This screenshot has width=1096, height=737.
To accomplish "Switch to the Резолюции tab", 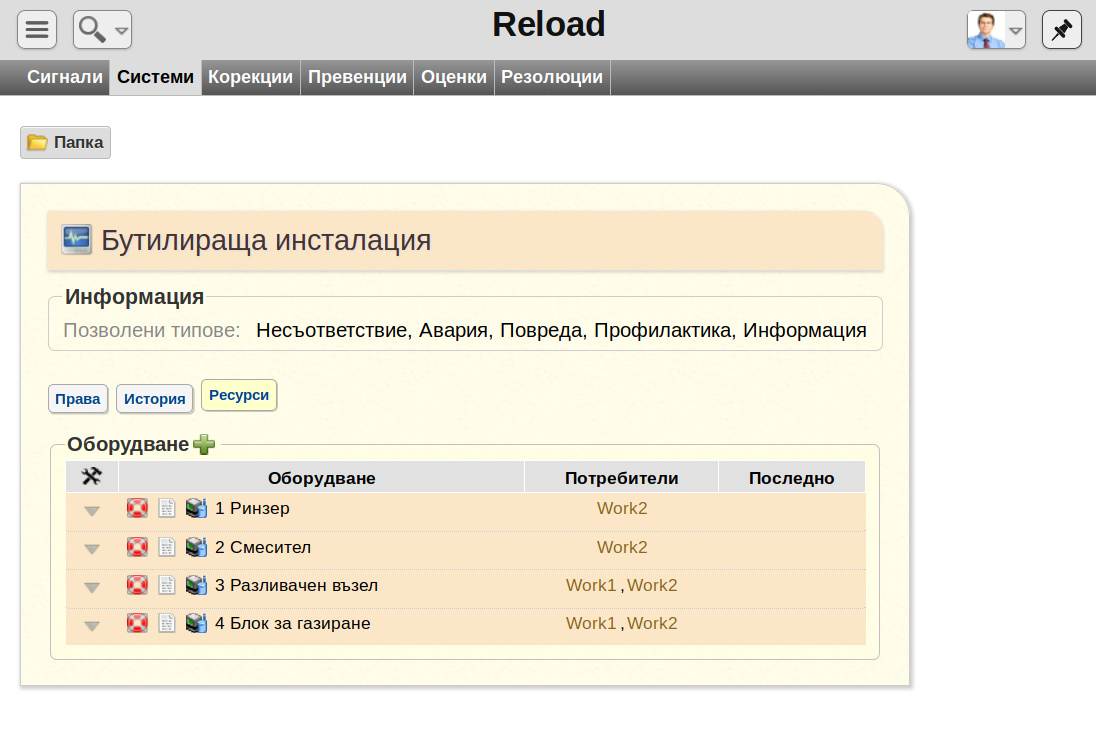I will point(552,77).
